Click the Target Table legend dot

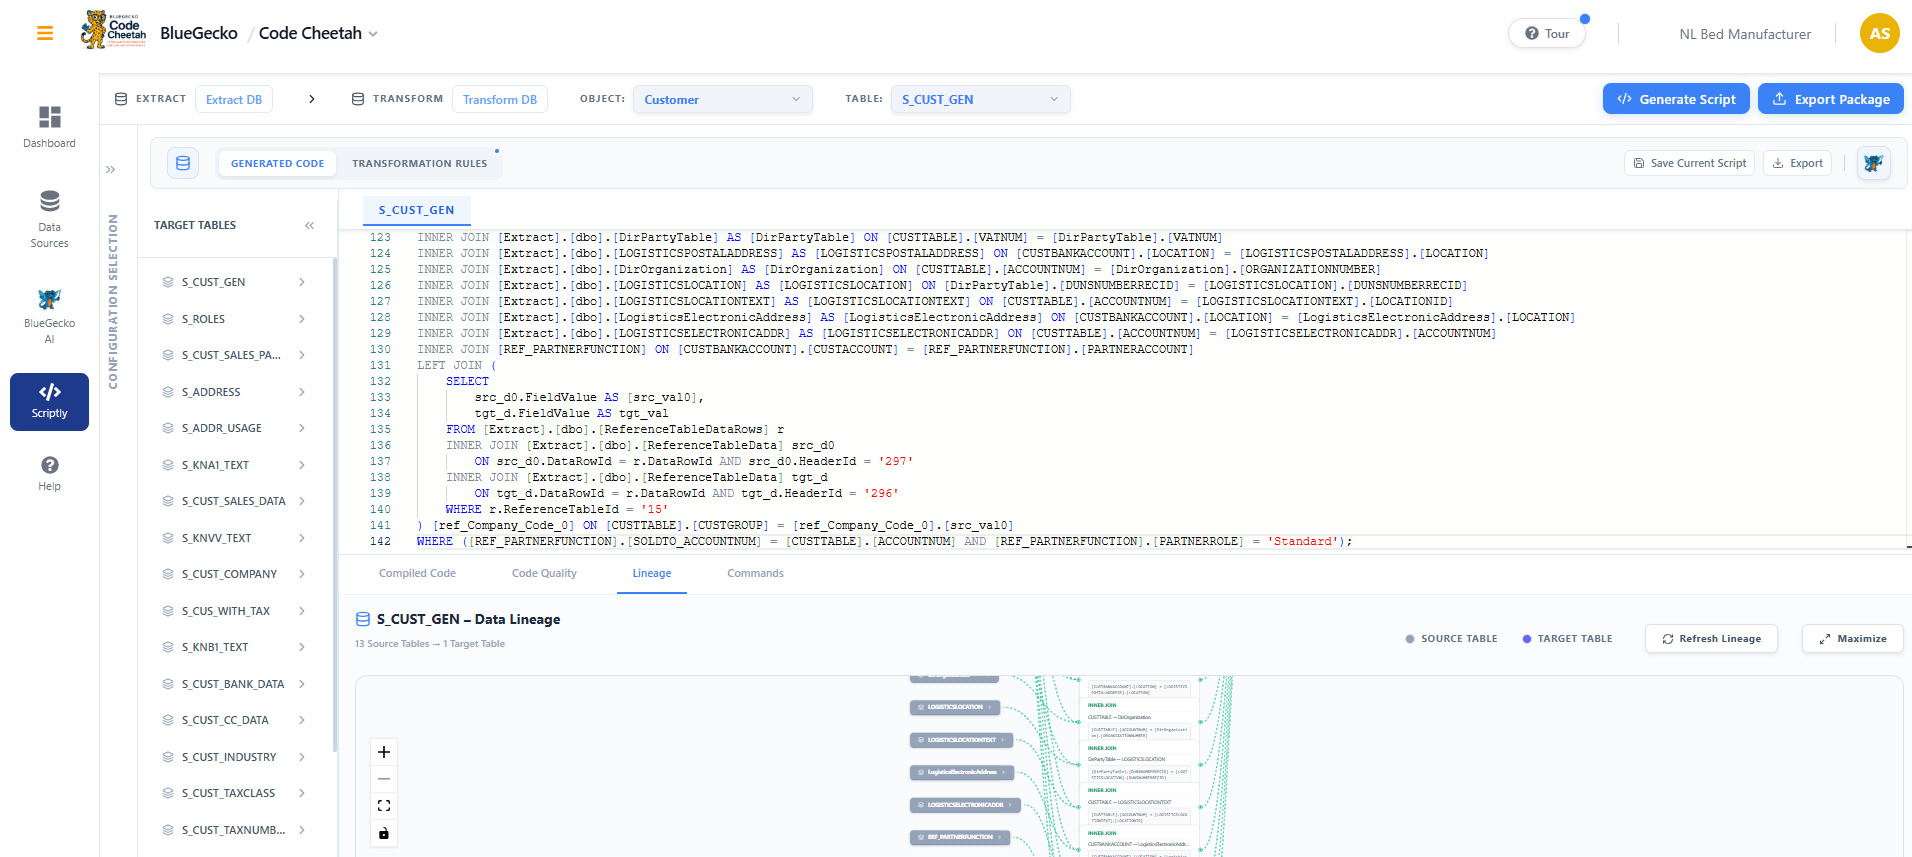pos(1527,638)
